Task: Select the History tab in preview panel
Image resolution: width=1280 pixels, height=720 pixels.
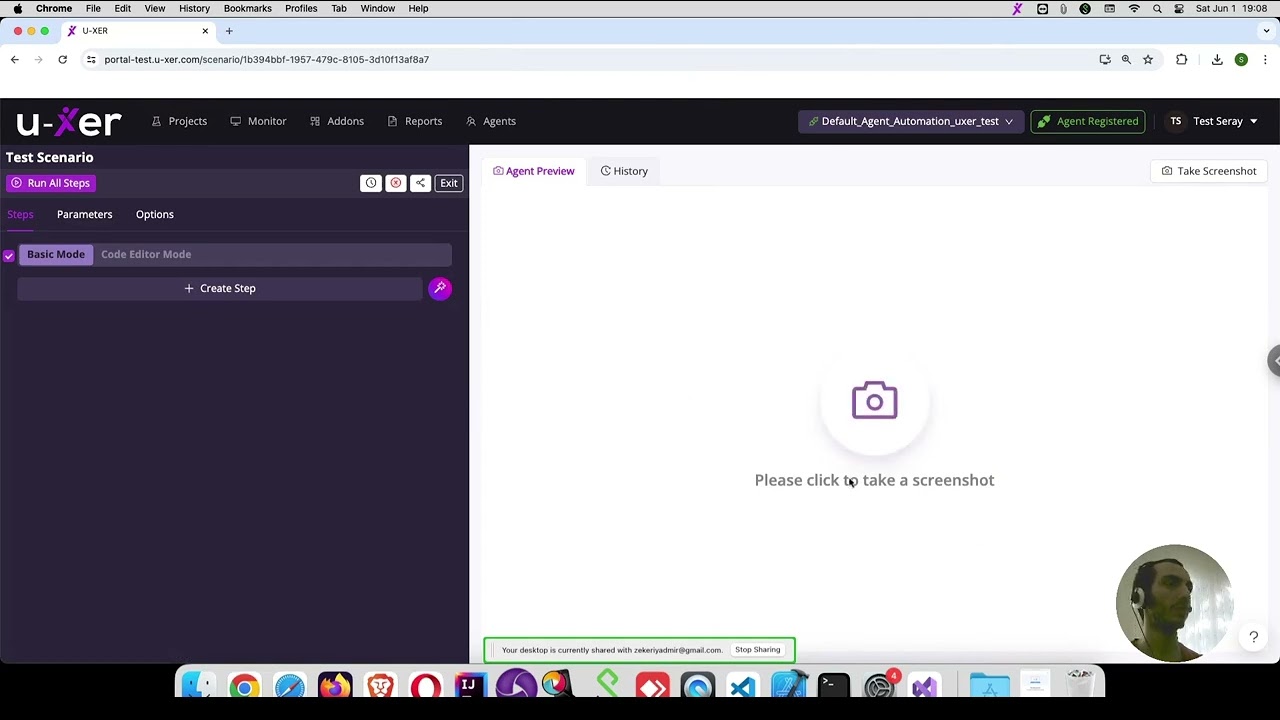Action: click(624, 171)
